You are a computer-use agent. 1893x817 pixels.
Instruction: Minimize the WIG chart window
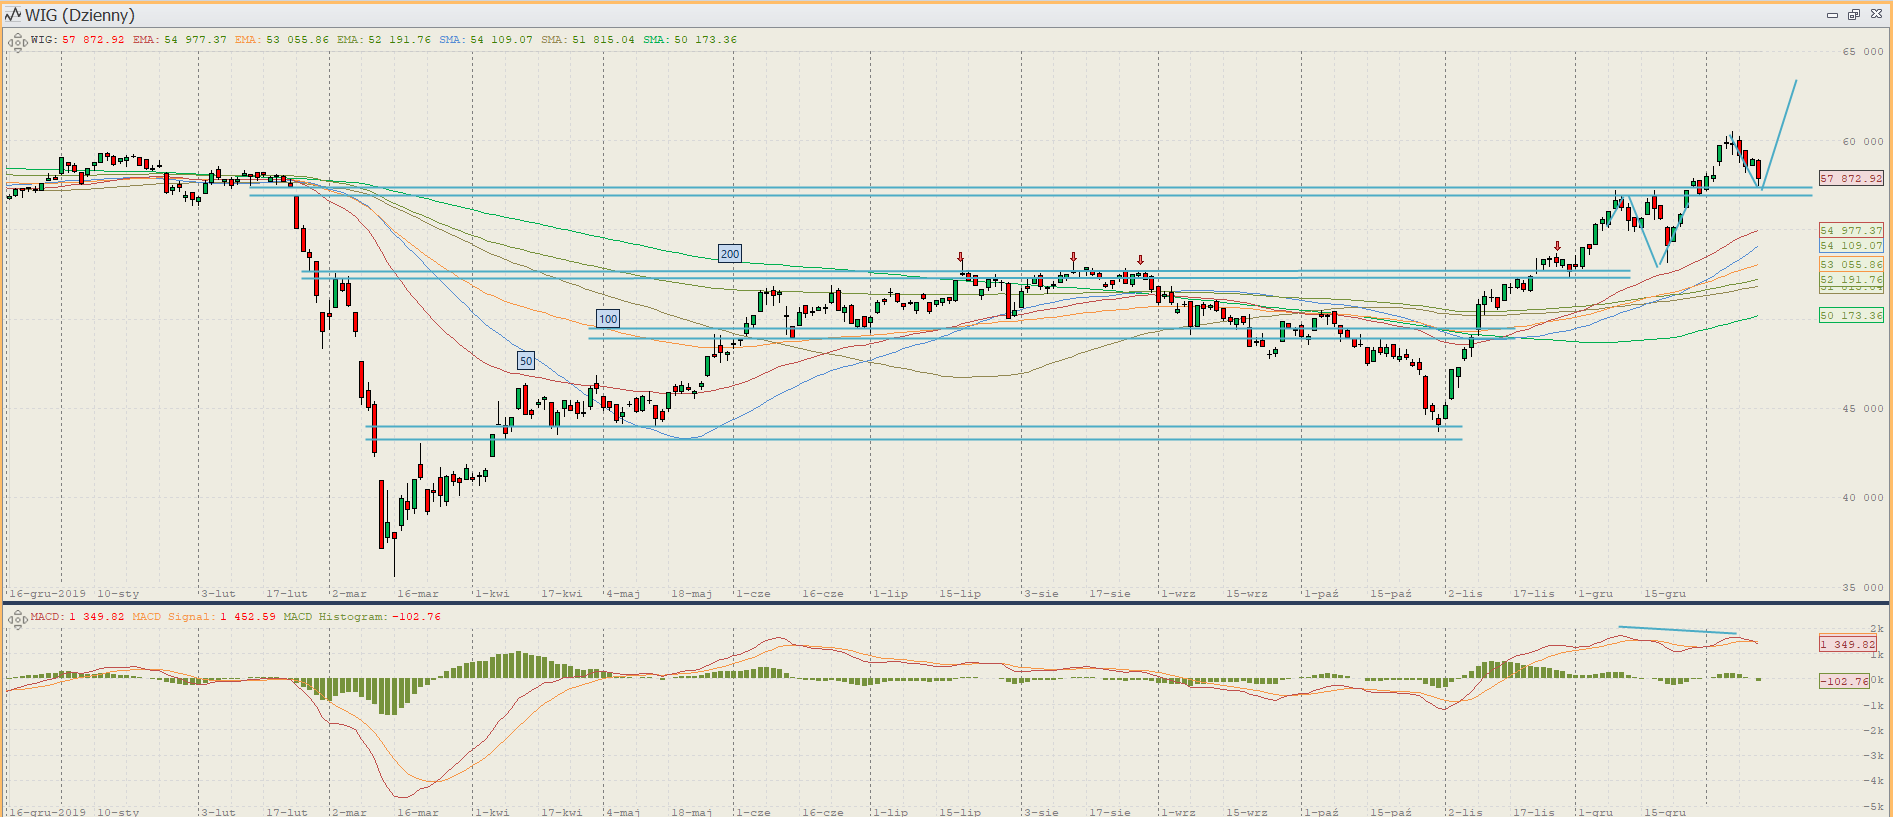click(1832, 15)
